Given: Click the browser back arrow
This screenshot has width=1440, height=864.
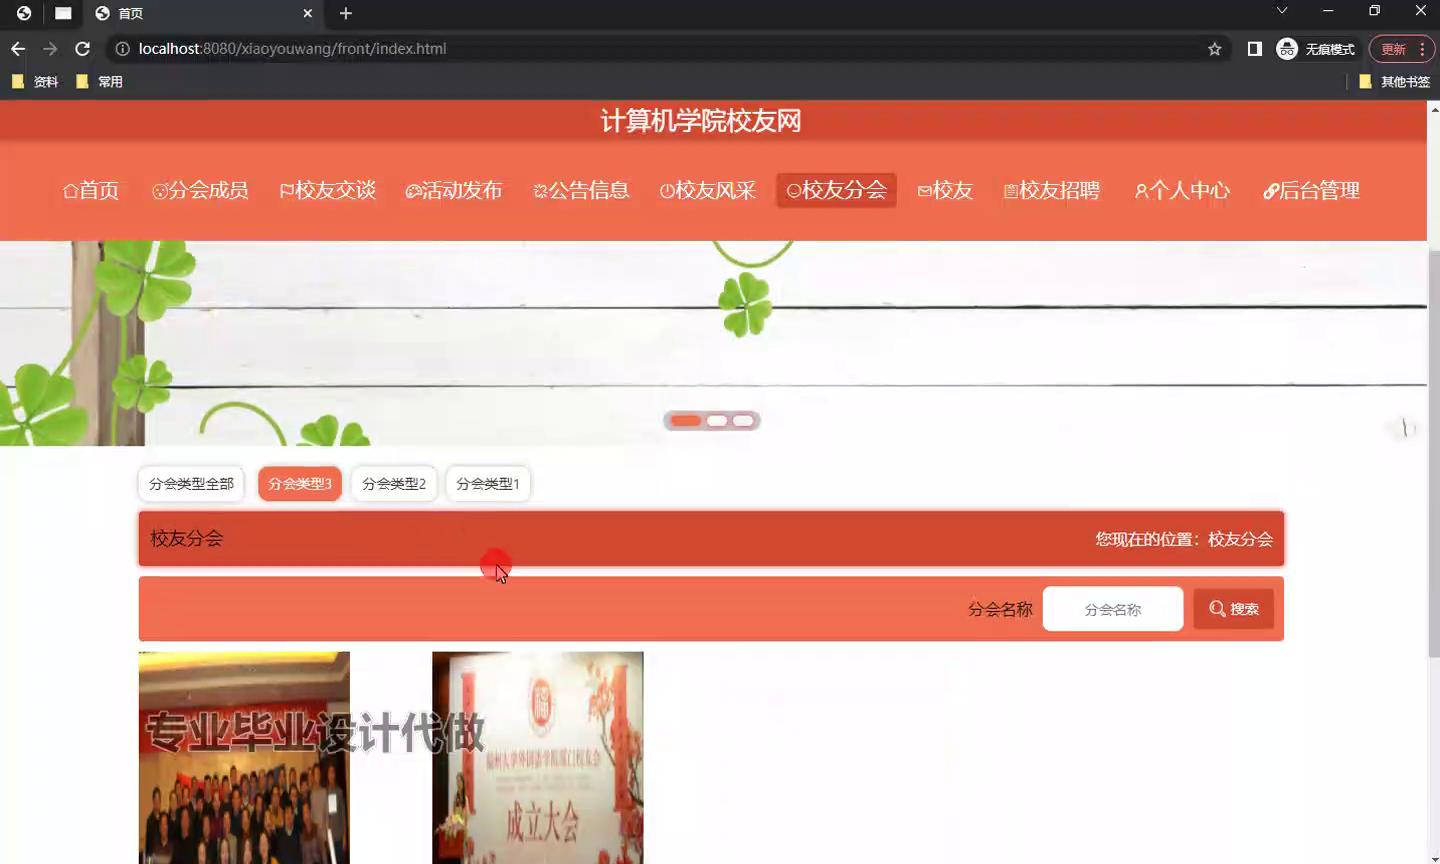Looking at the screenshot, I should coord(18,49).
